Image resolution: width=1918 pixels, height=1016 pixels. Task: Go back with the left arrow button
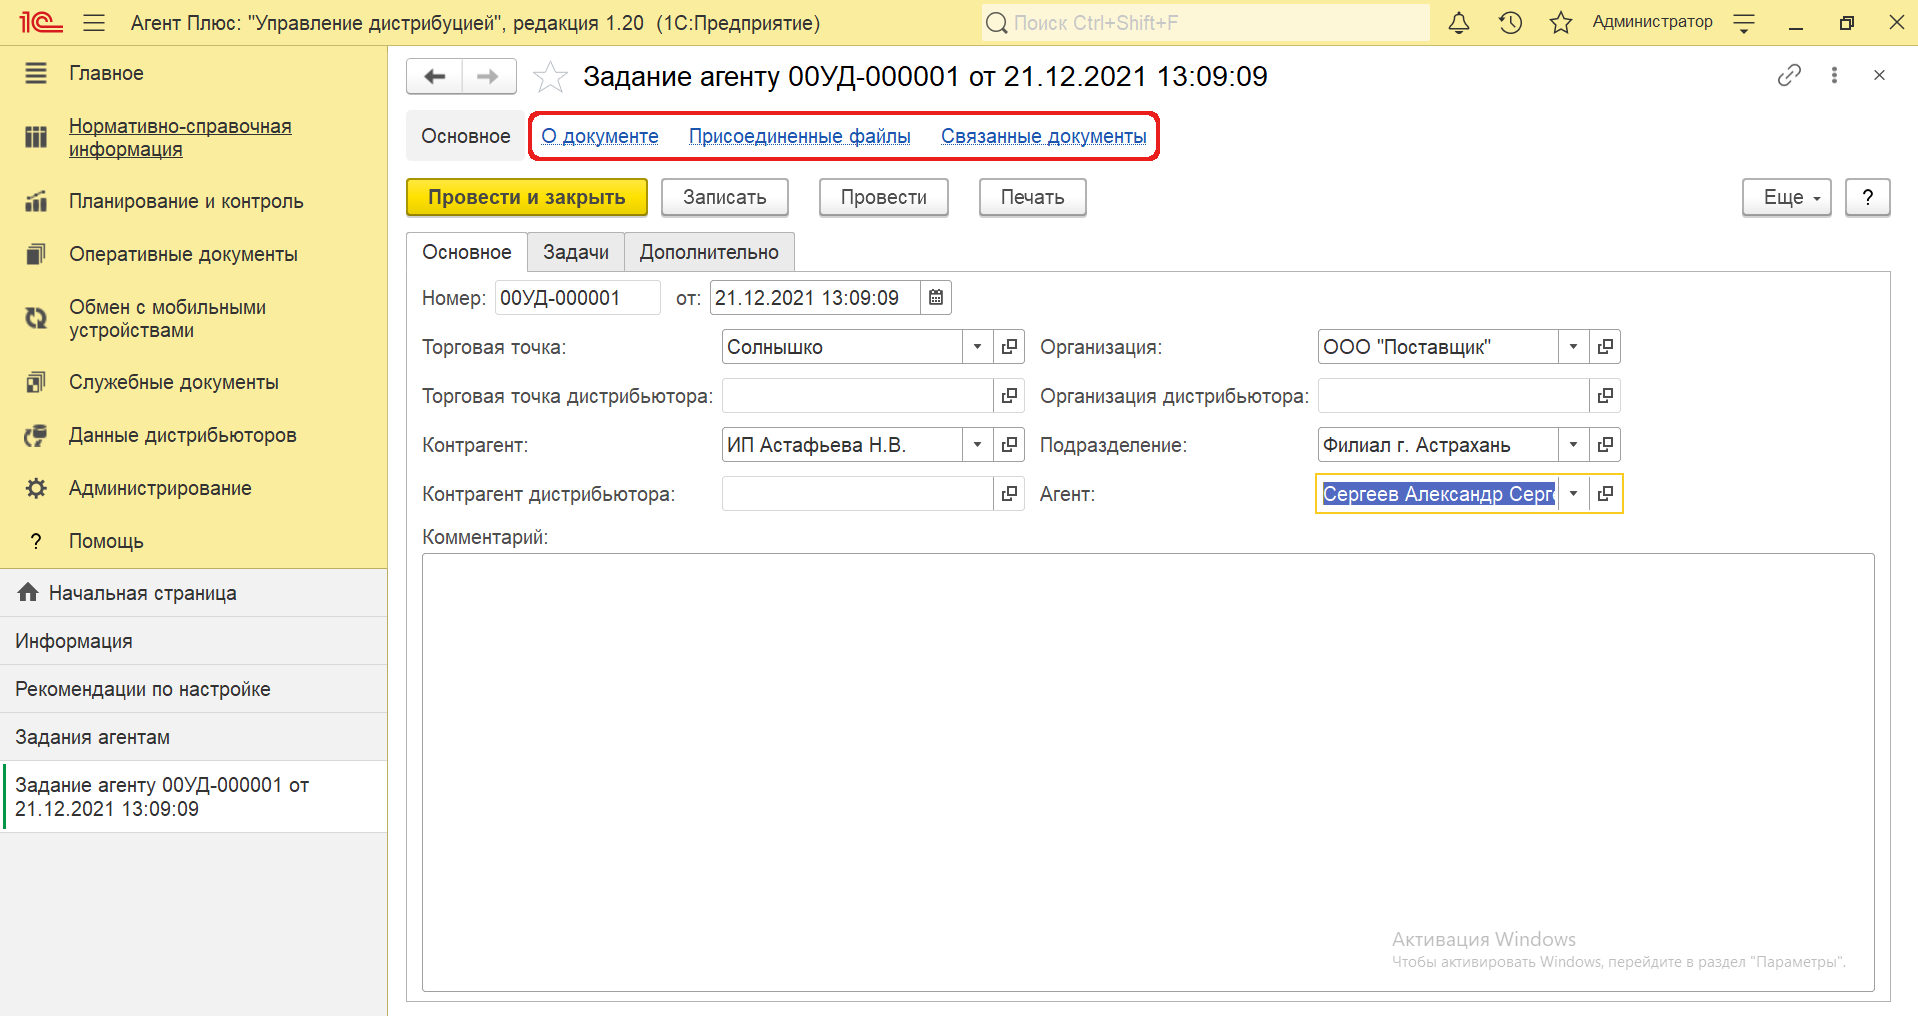(x=435, y=76)
